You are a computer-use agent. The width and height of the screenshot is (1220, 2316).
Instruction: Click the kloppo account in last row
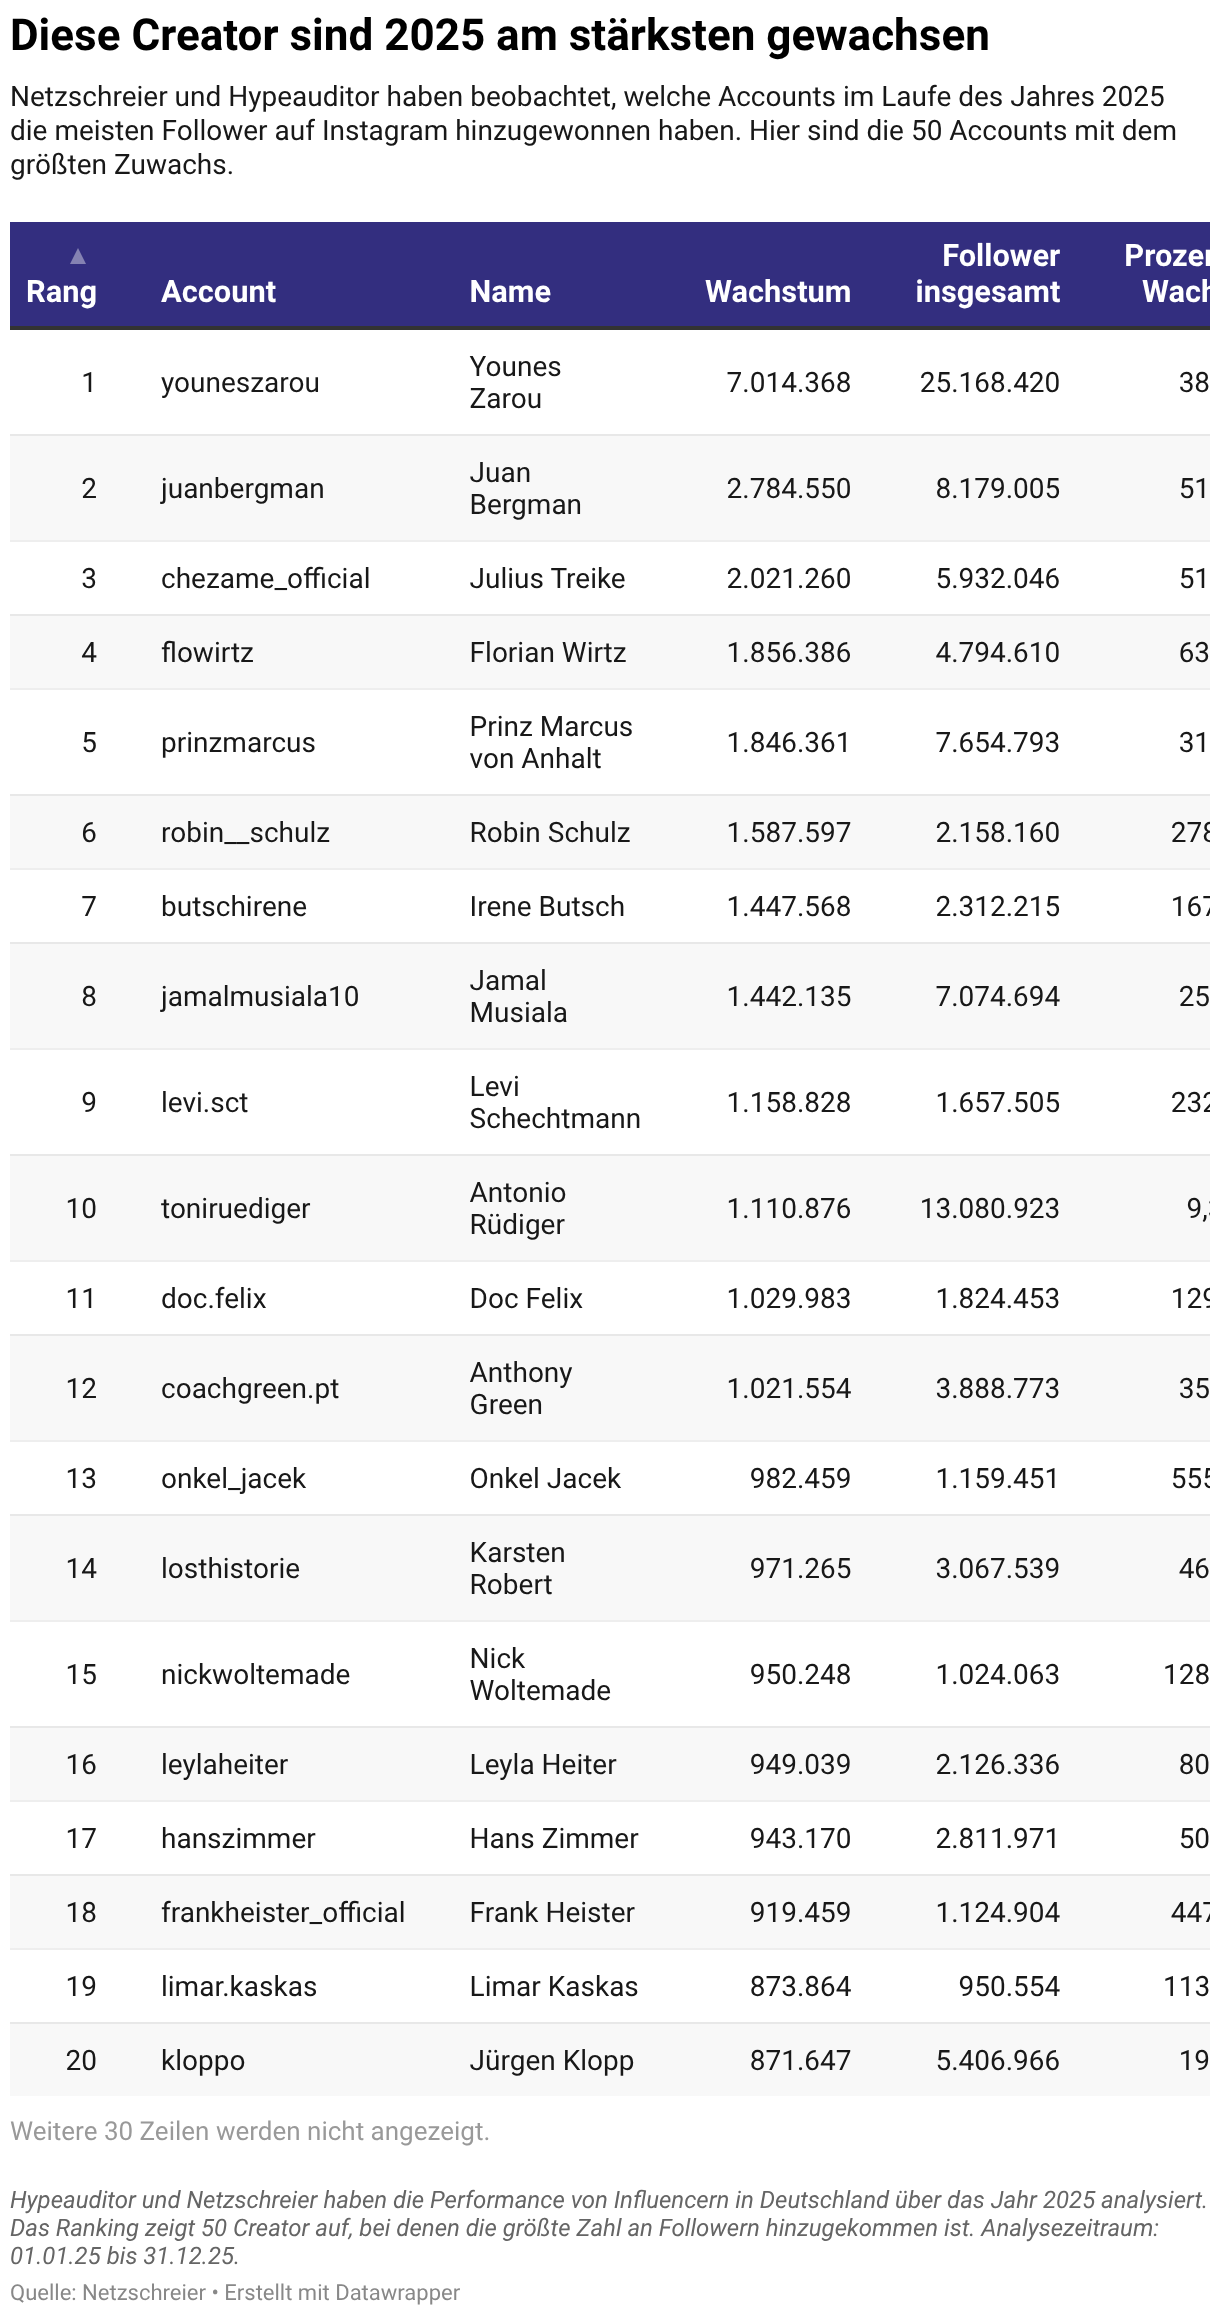[203, 2060]
